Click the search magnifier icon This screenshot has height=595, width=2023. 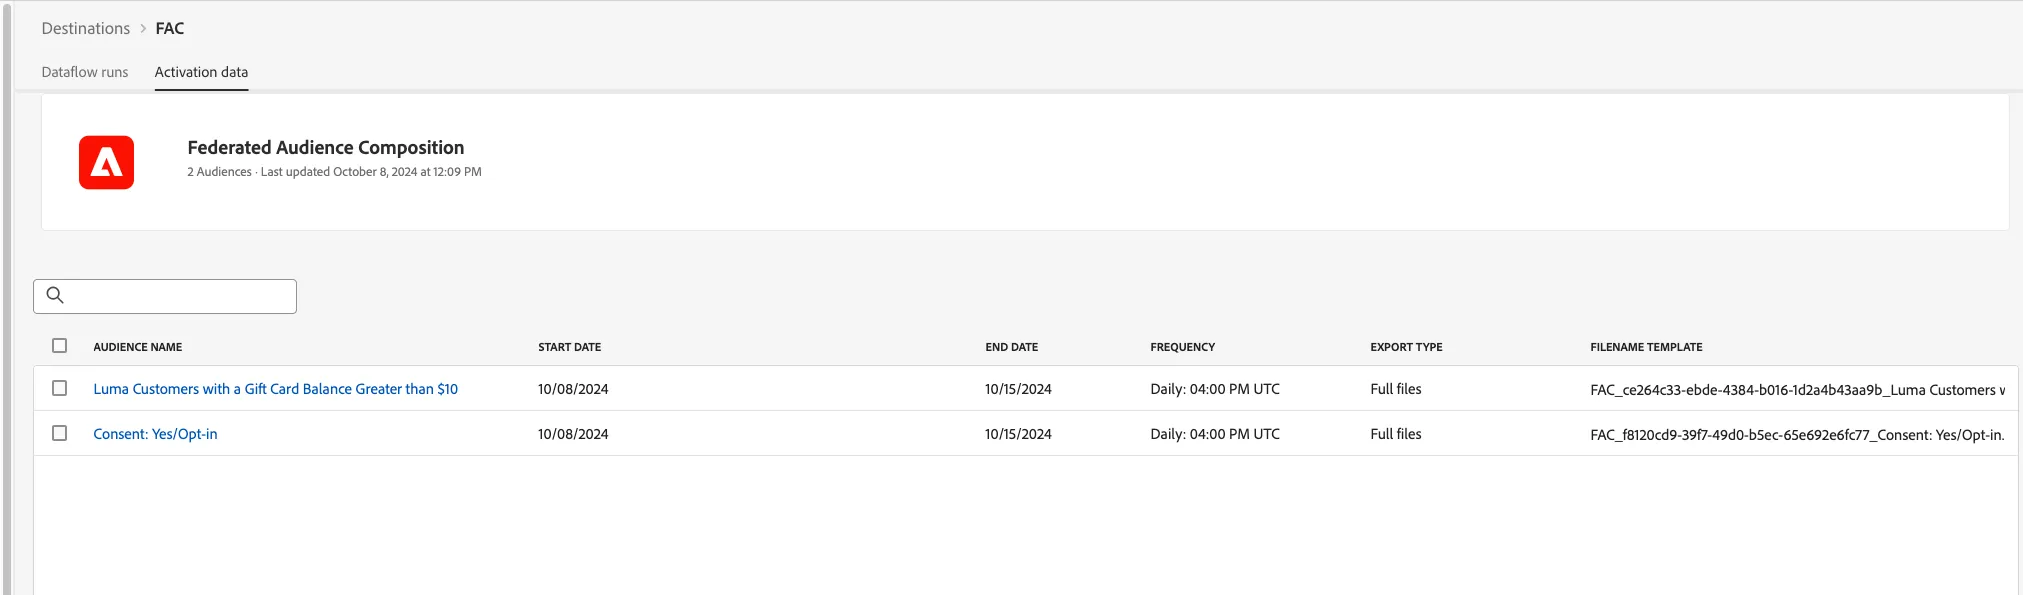(55, 295)
